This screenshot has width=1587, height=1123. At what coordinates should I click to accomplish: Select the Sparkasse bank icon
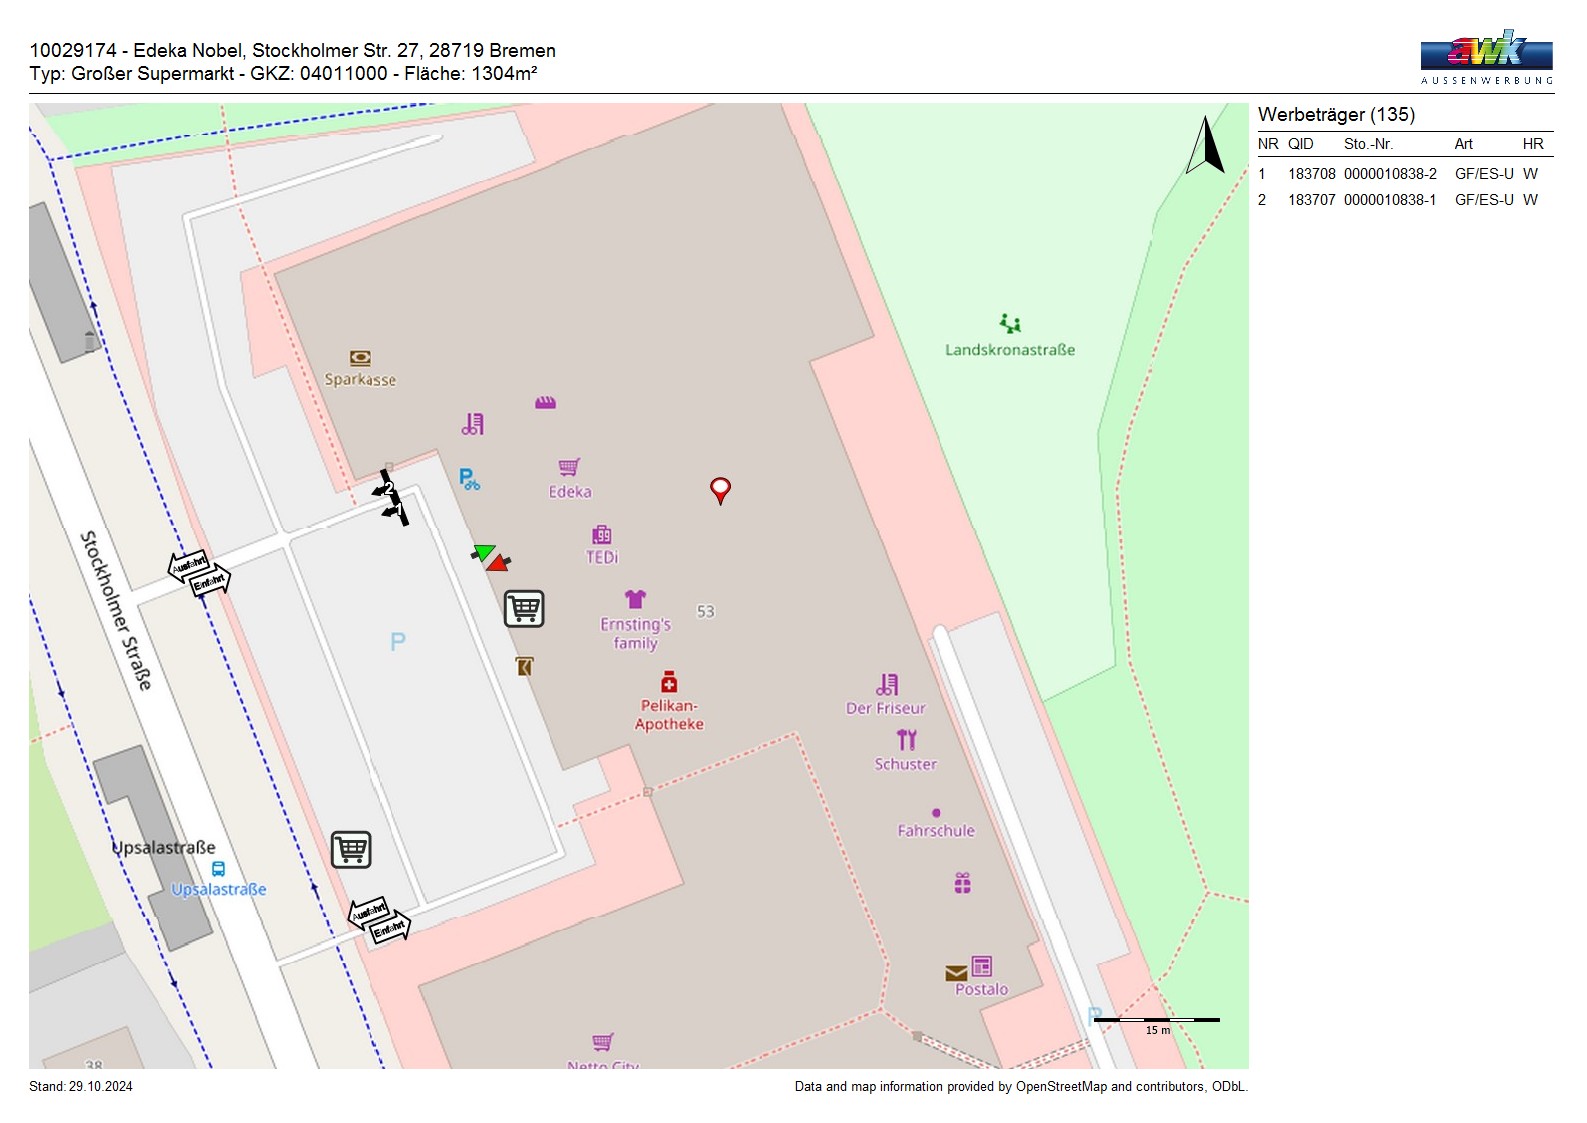tap(360, 358)
